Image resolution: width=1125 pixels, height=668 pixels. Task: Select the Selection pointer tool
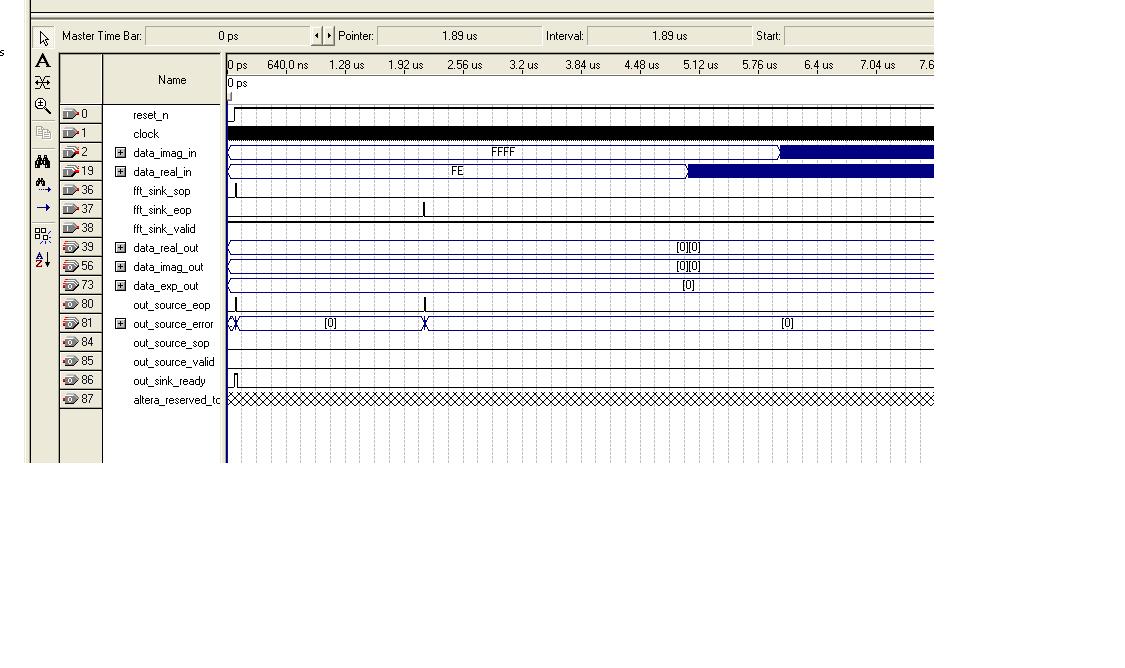tap(43, 39)
